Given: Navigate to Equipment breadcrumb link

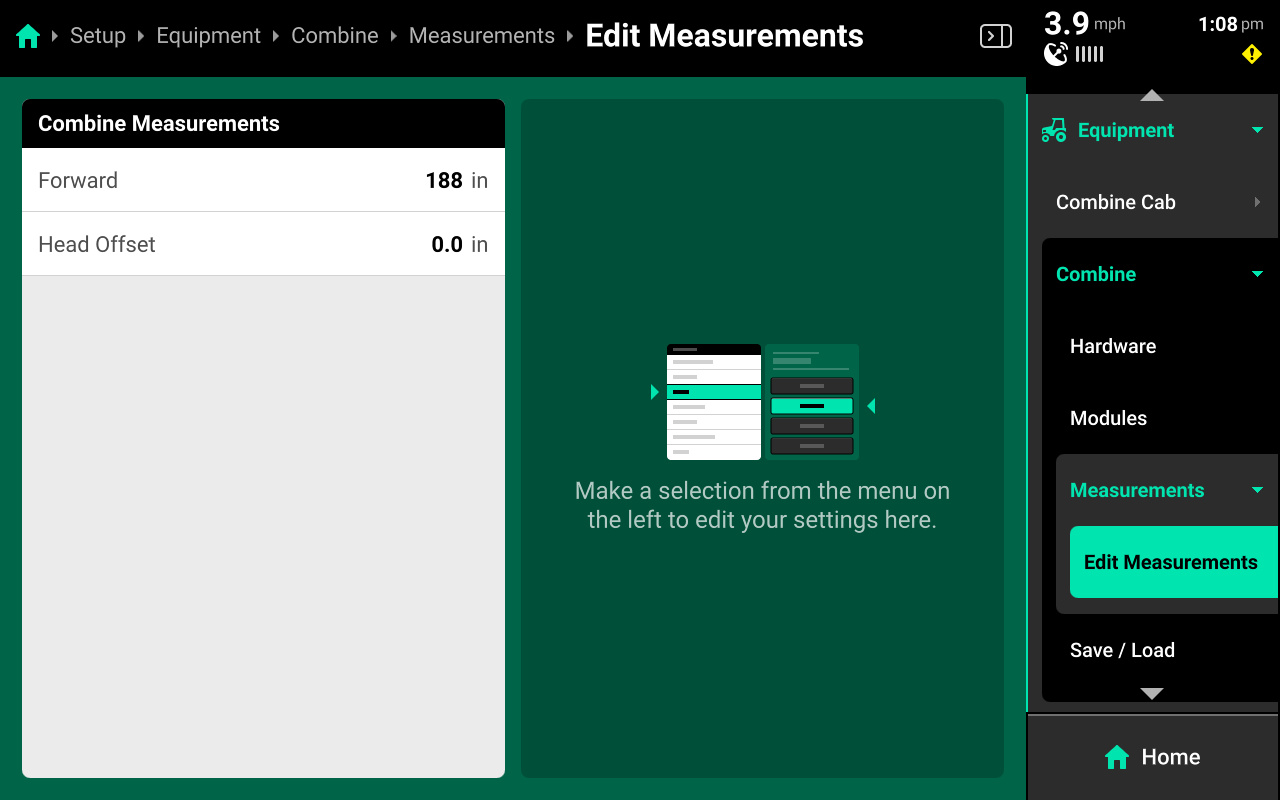Looking at the screenshot, I should pos(208,36).
